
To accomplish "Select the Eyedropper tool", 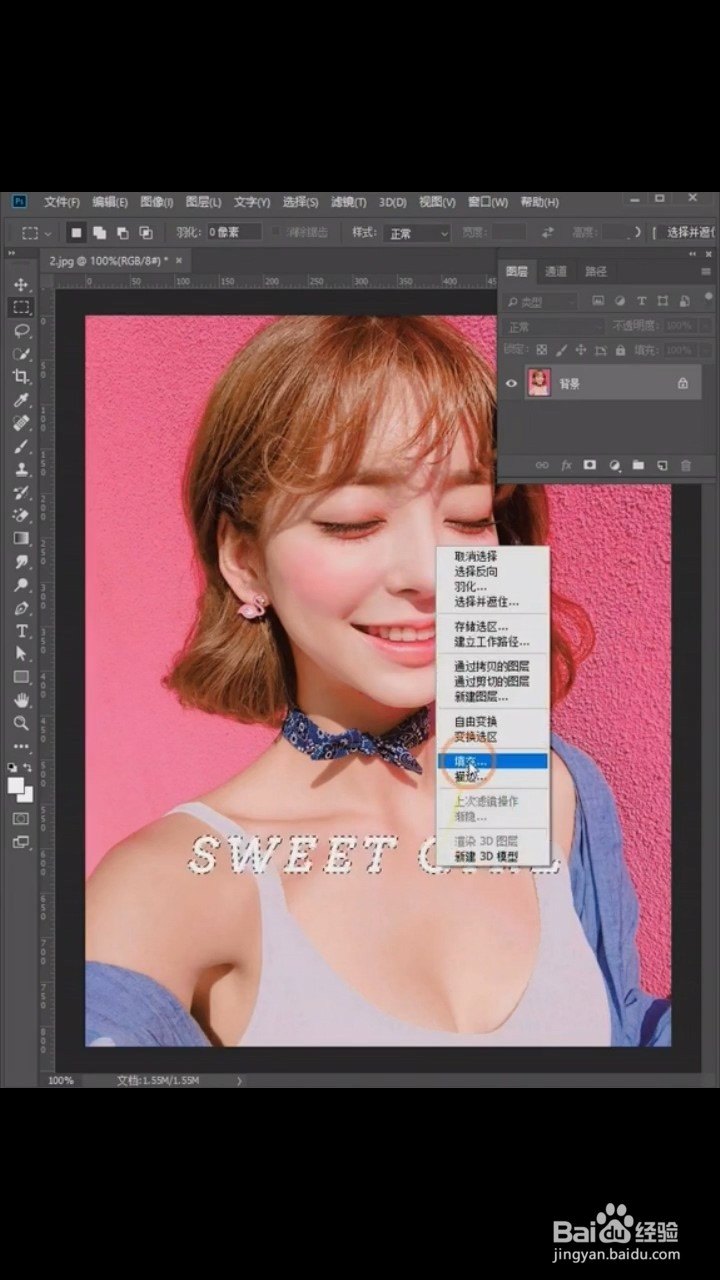I will coord(21,399).
